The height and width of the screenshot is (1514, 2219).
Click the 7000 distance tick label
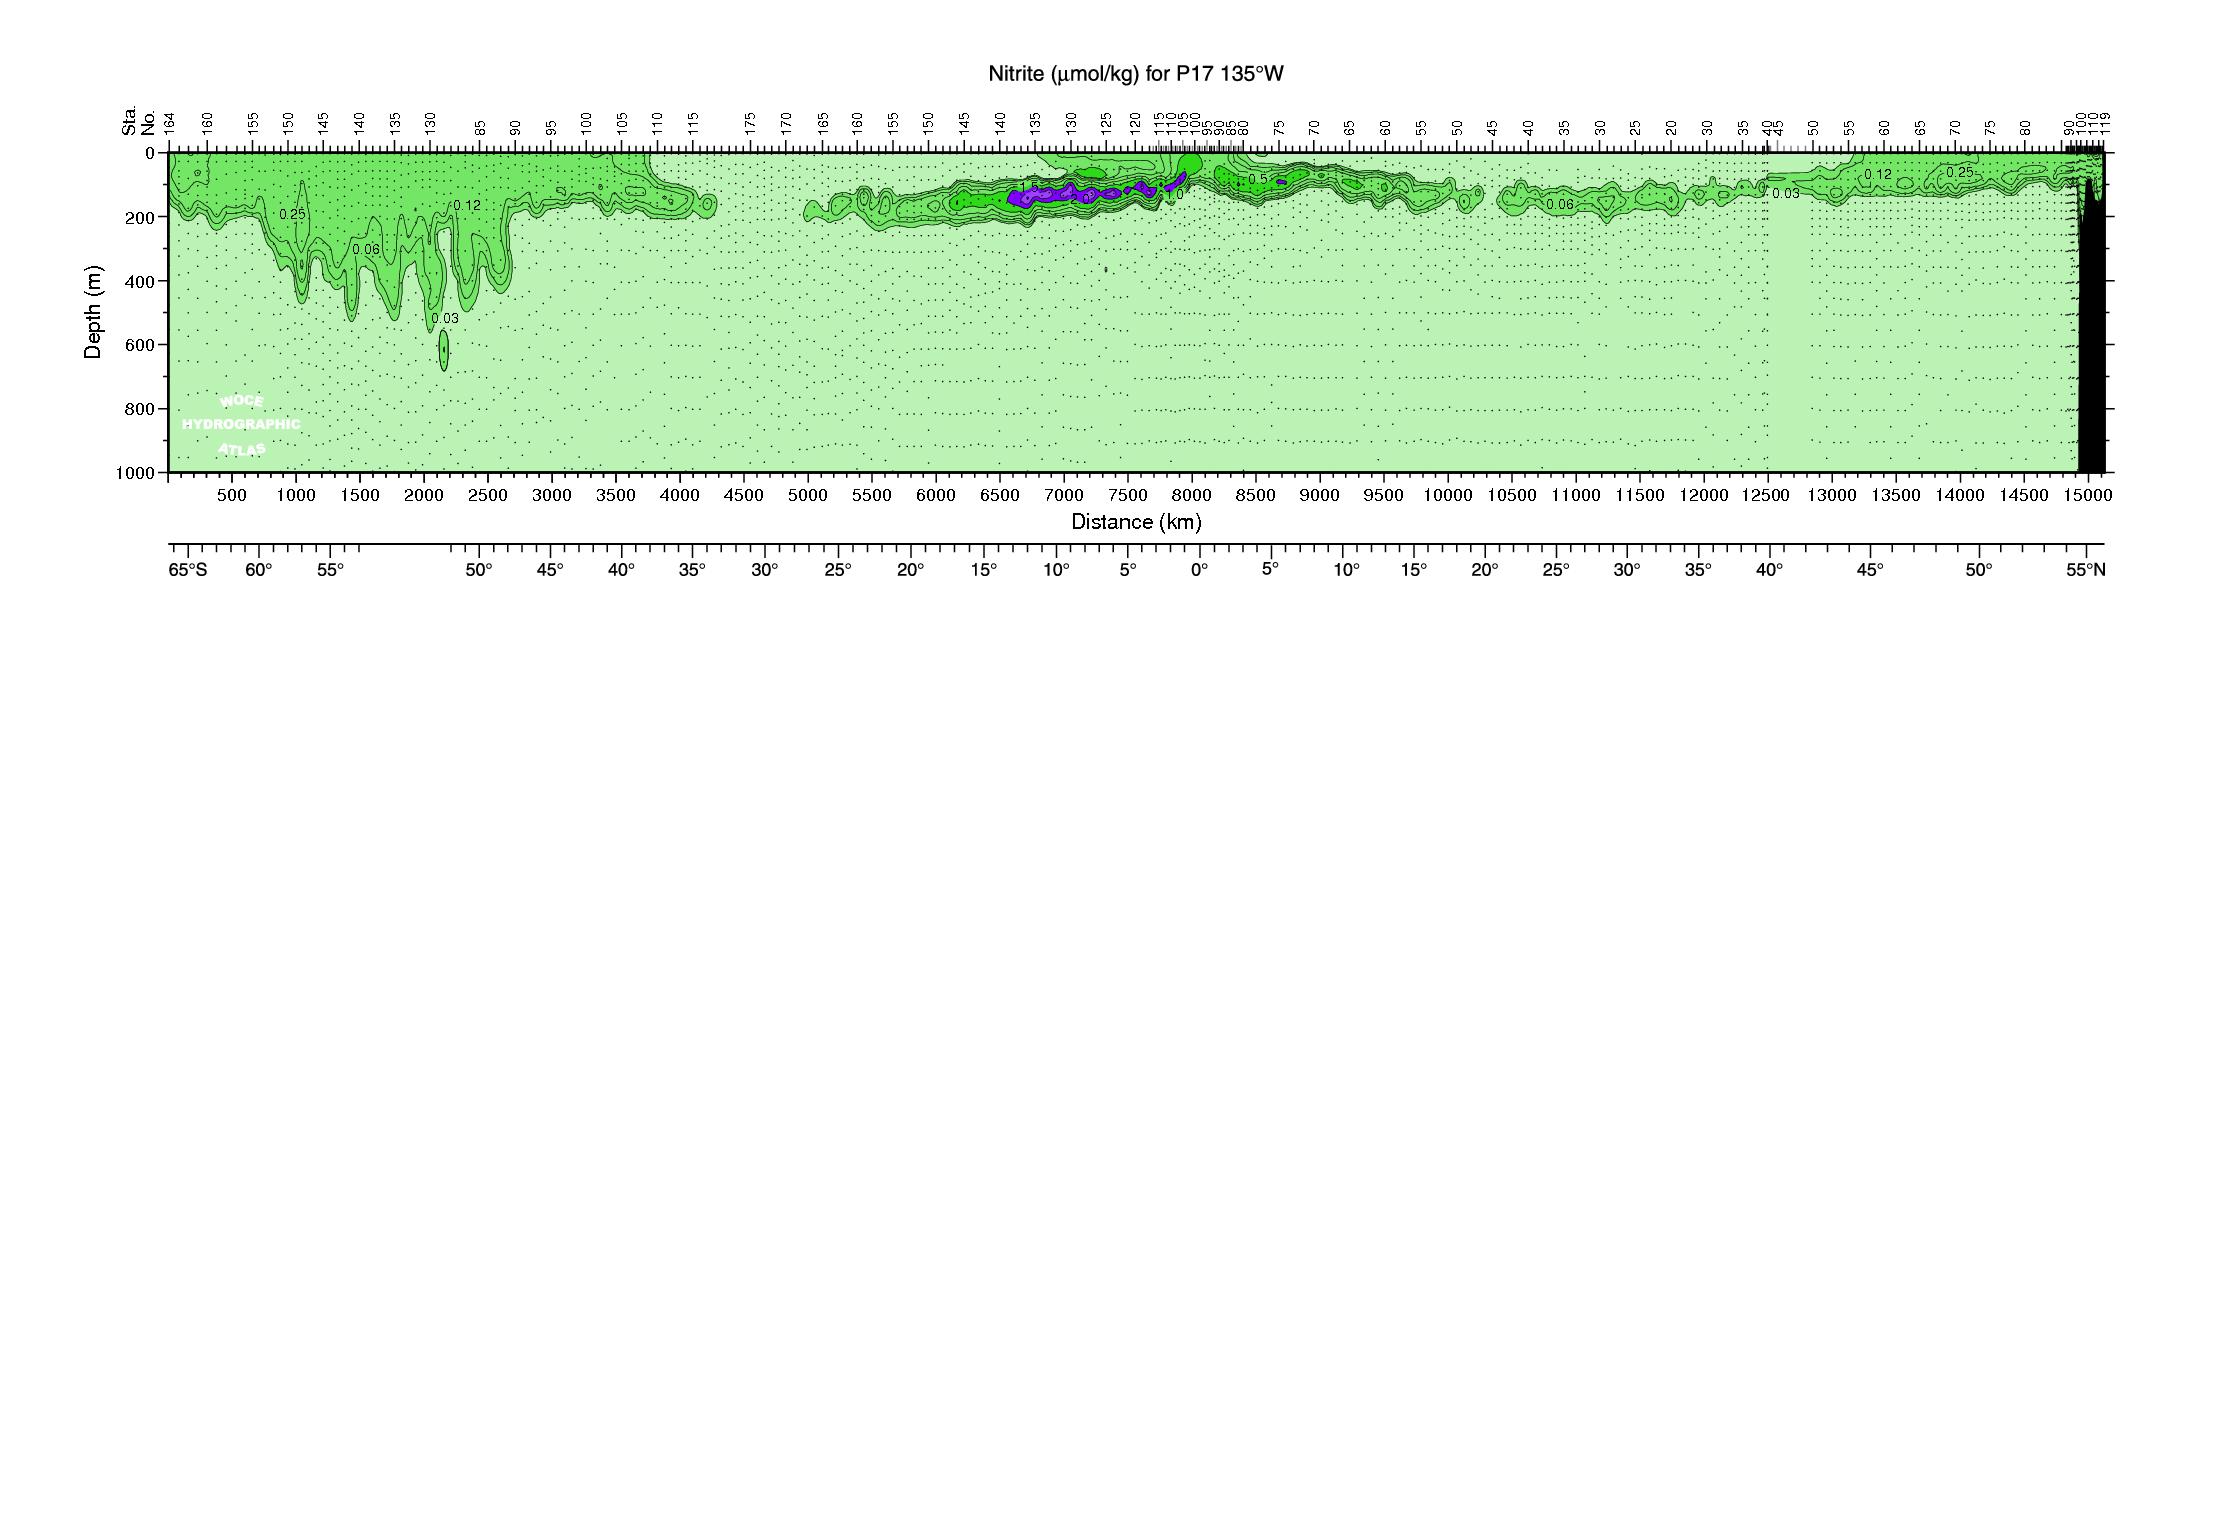(1064, 495)
